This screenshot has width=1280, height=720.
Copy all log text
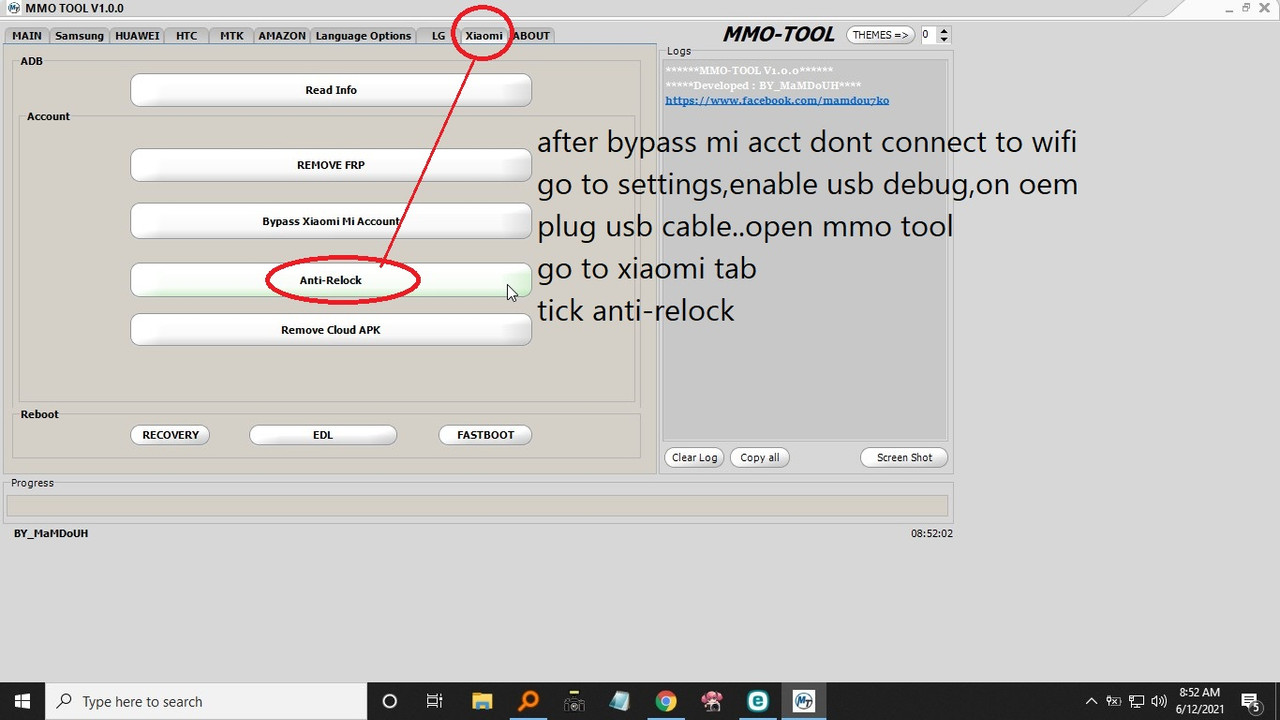pyautogui.click(x=760, y=457)
